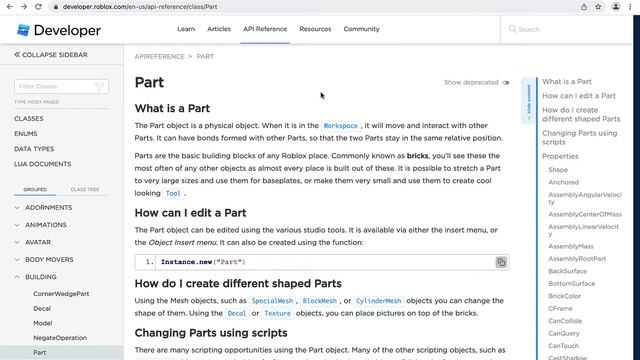
Task: Open the Texture inline link
Action: point(278,313)
